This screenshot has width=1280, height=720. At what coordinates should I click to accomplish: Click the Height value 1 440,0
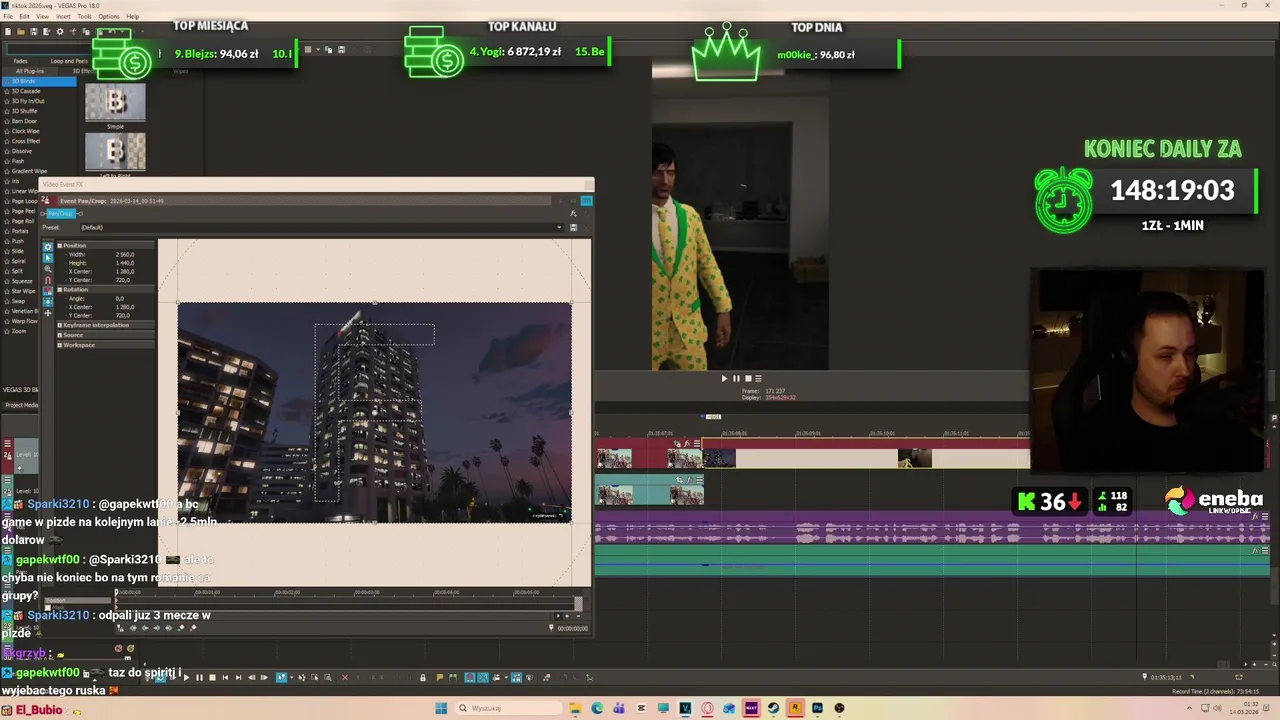125,263
